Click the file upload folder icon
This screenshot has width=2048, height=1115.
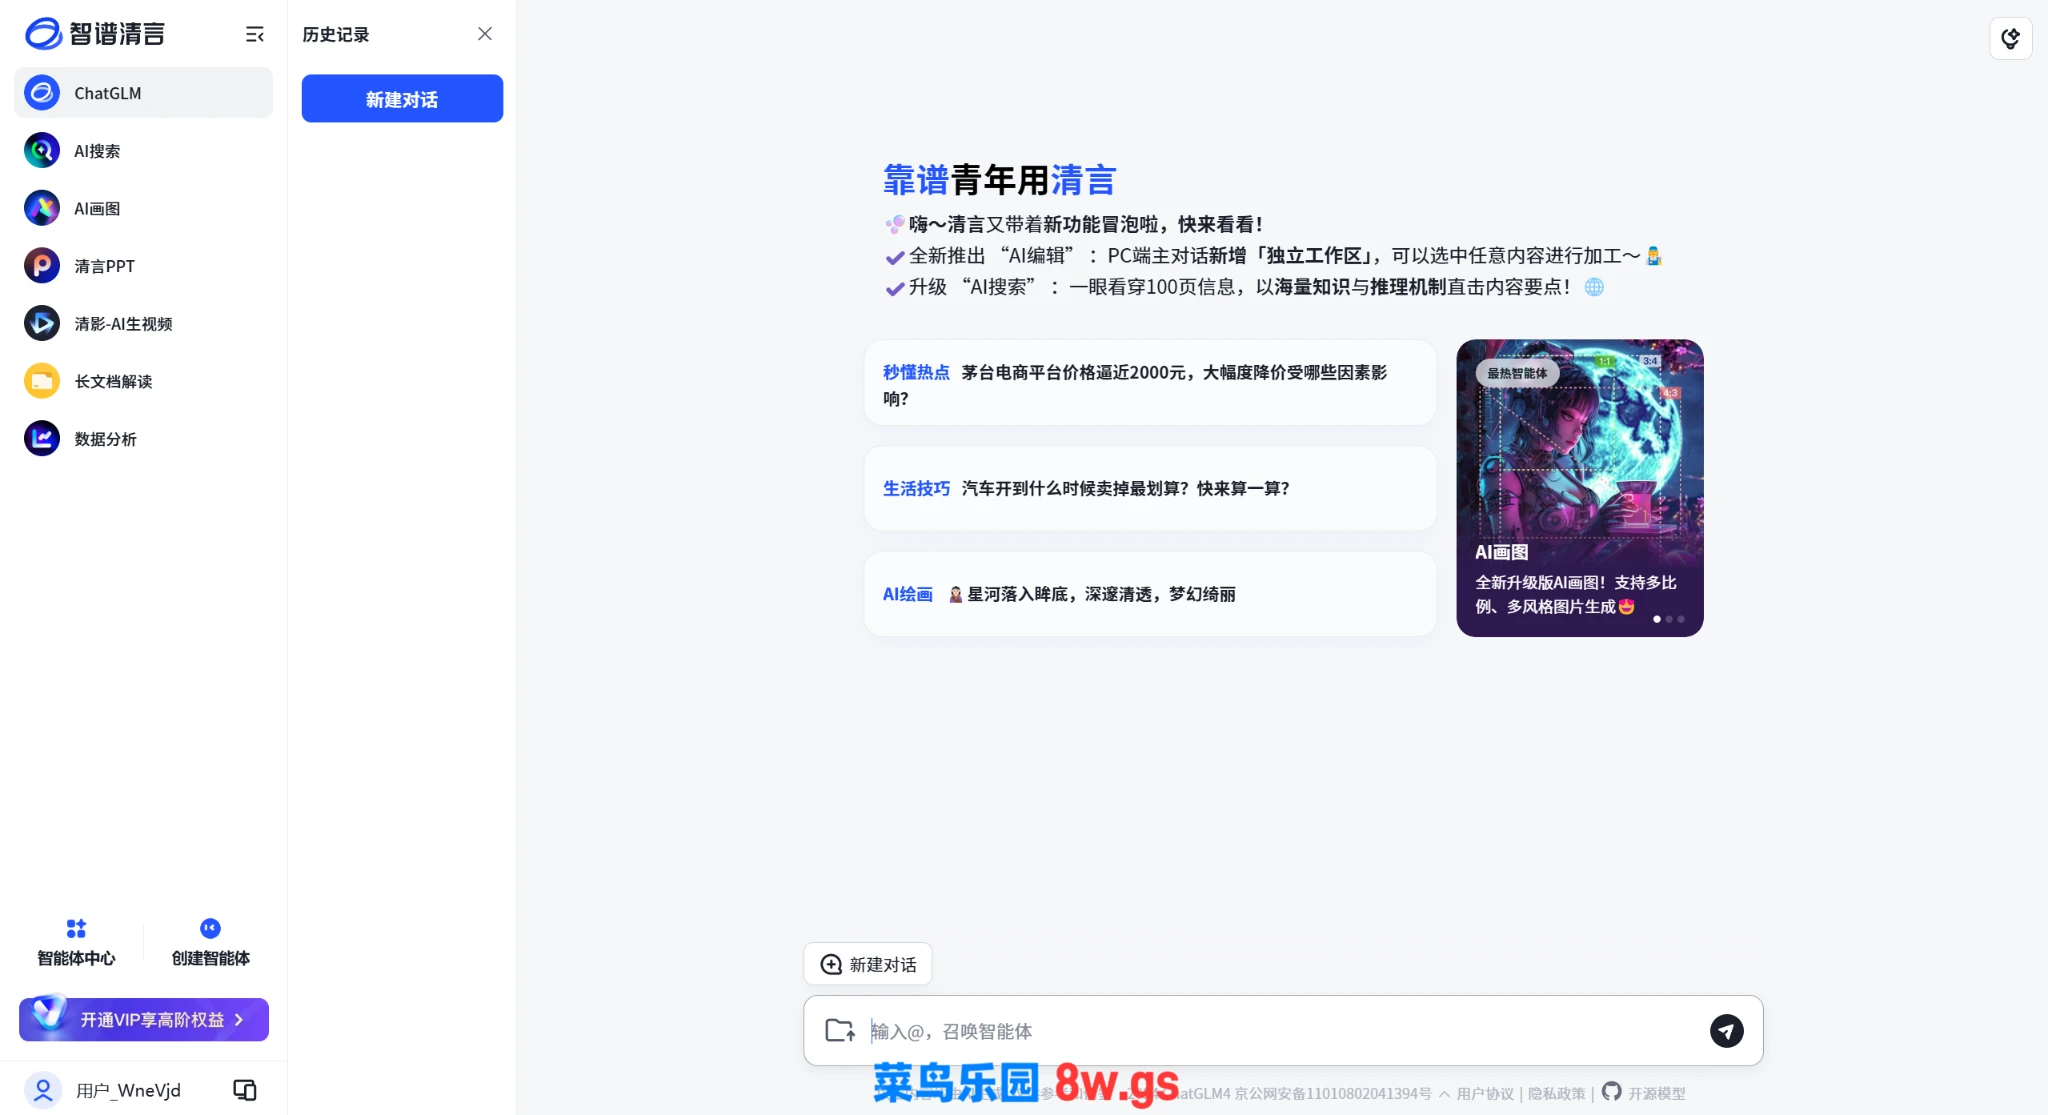coord(840,1030)
